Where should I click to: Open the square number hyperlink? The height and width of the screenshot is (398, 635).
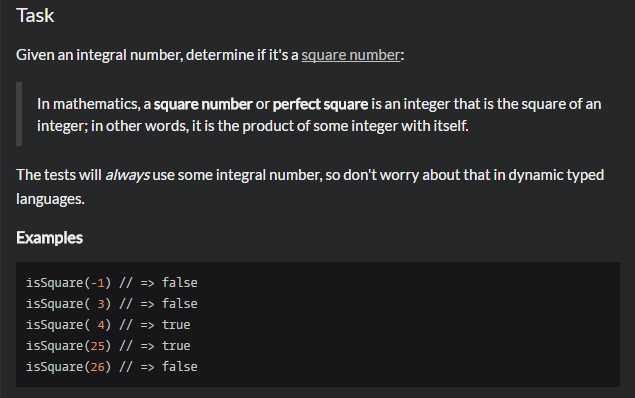(x=351, y=55)
